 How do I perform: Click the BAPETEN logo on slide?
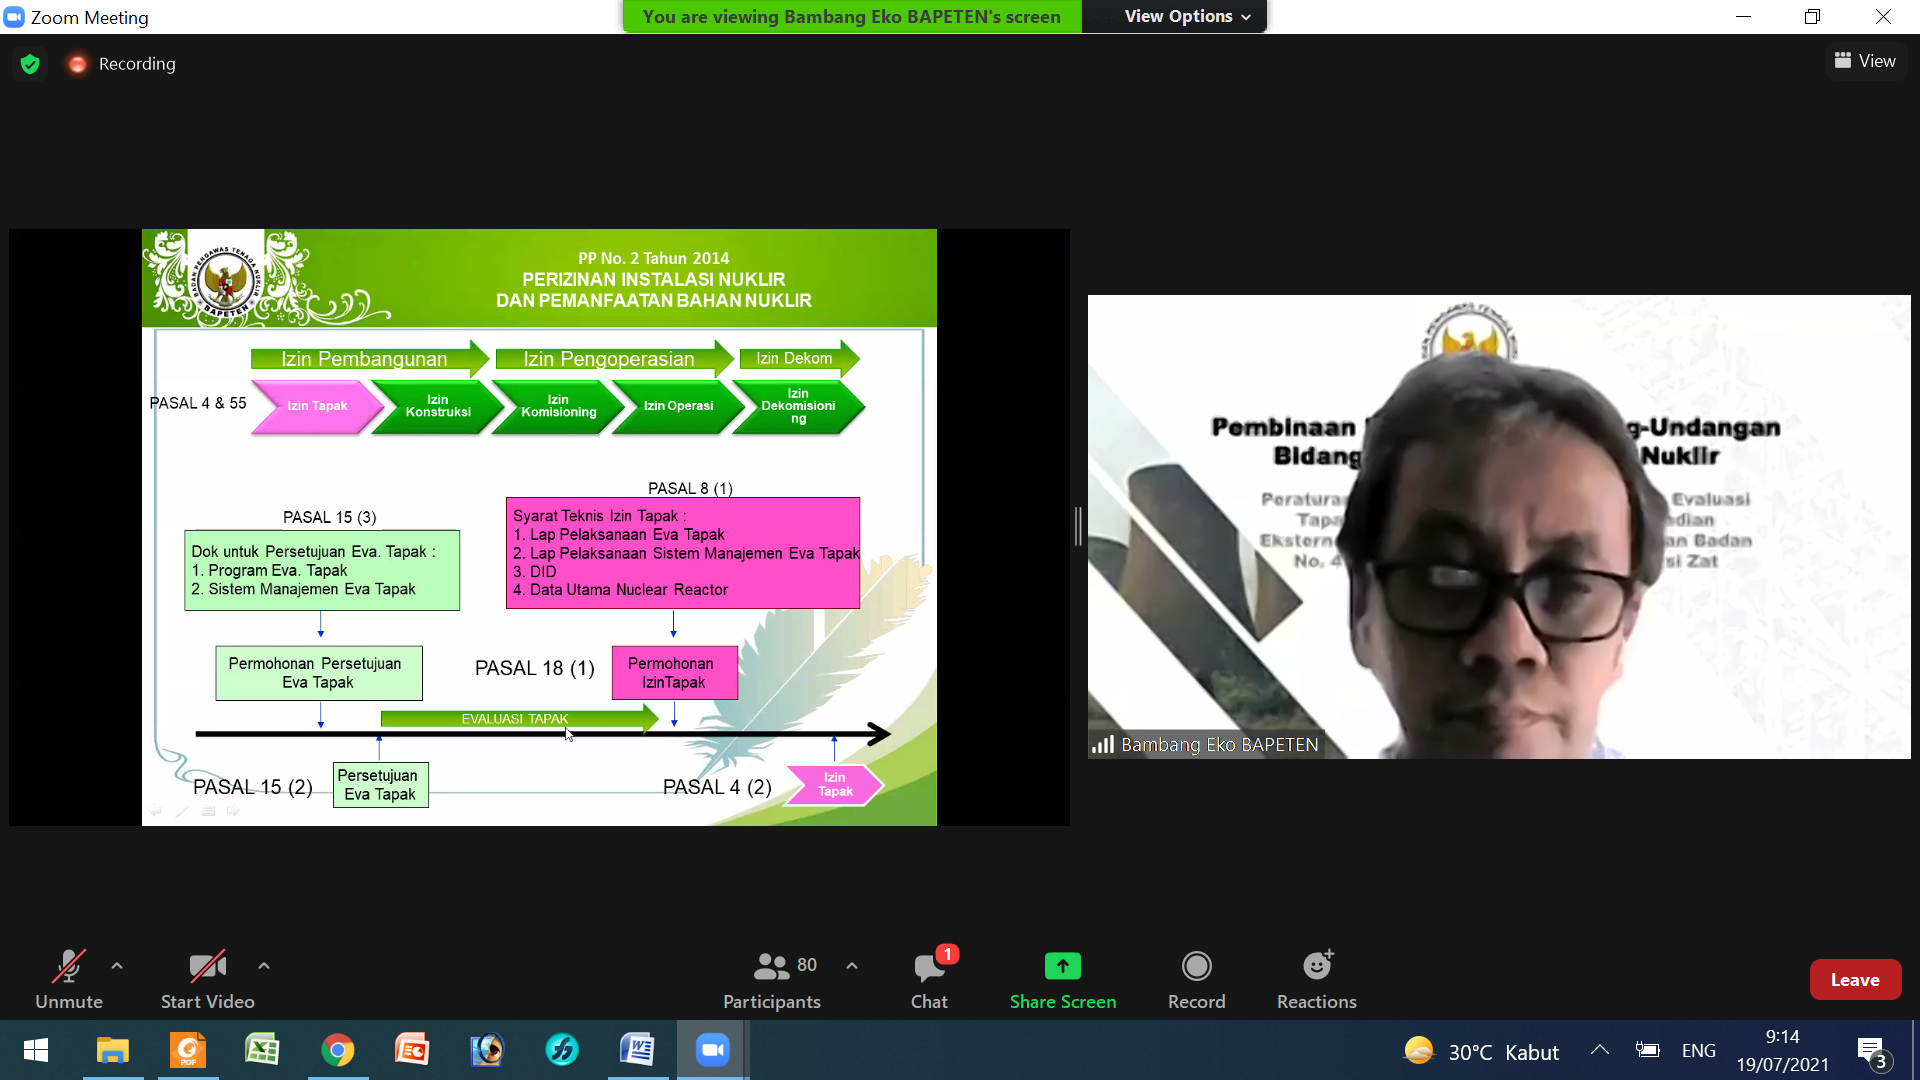(x=227, y=282)
